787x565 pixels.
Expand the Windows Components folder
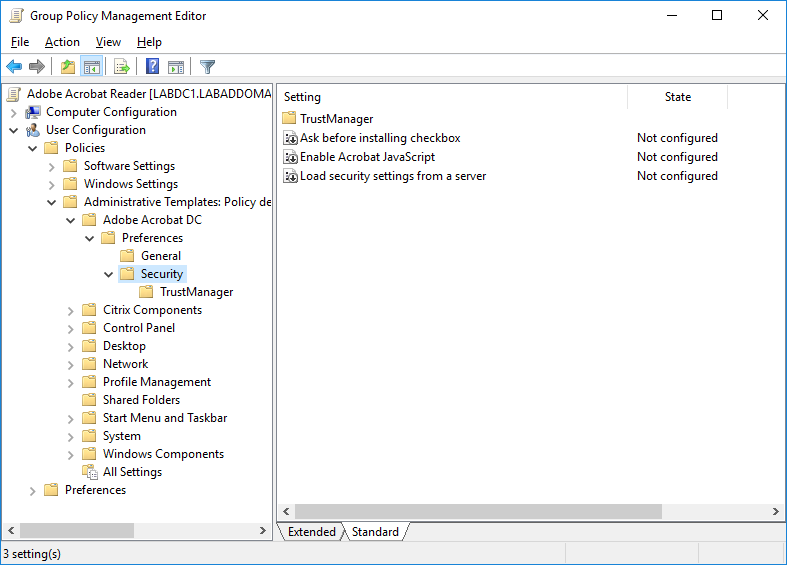pyautogui.click(x=71, y=454)
